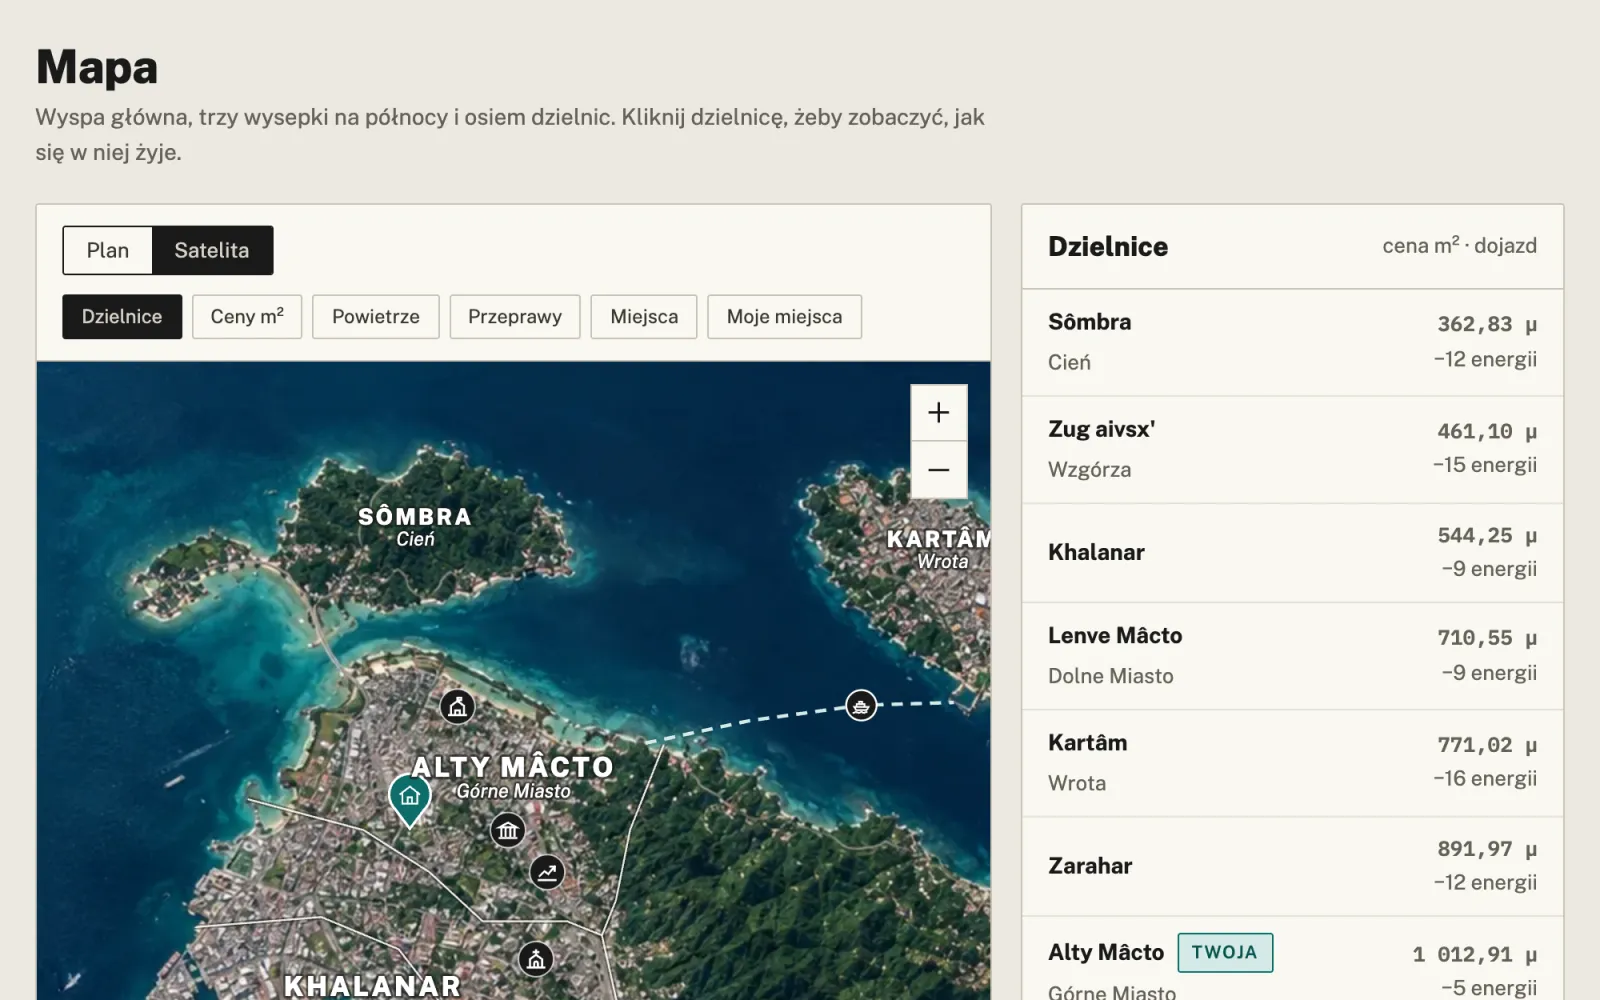This screenshot has width=1600, height=1000.
Task: Click the '−5 energii' value
Action: pos(1489,988)
